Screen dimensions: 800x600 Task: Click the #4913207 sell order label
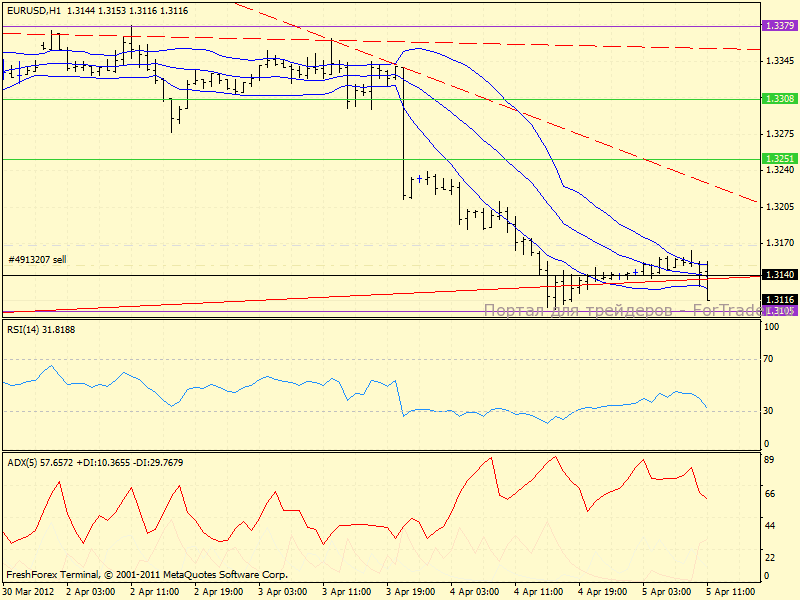37,260
